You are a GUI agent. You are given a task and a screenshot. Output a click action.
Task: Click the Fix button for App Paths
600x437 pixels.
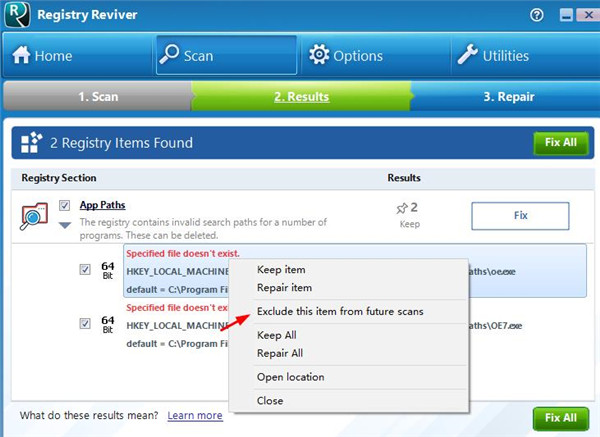point(520,216)
